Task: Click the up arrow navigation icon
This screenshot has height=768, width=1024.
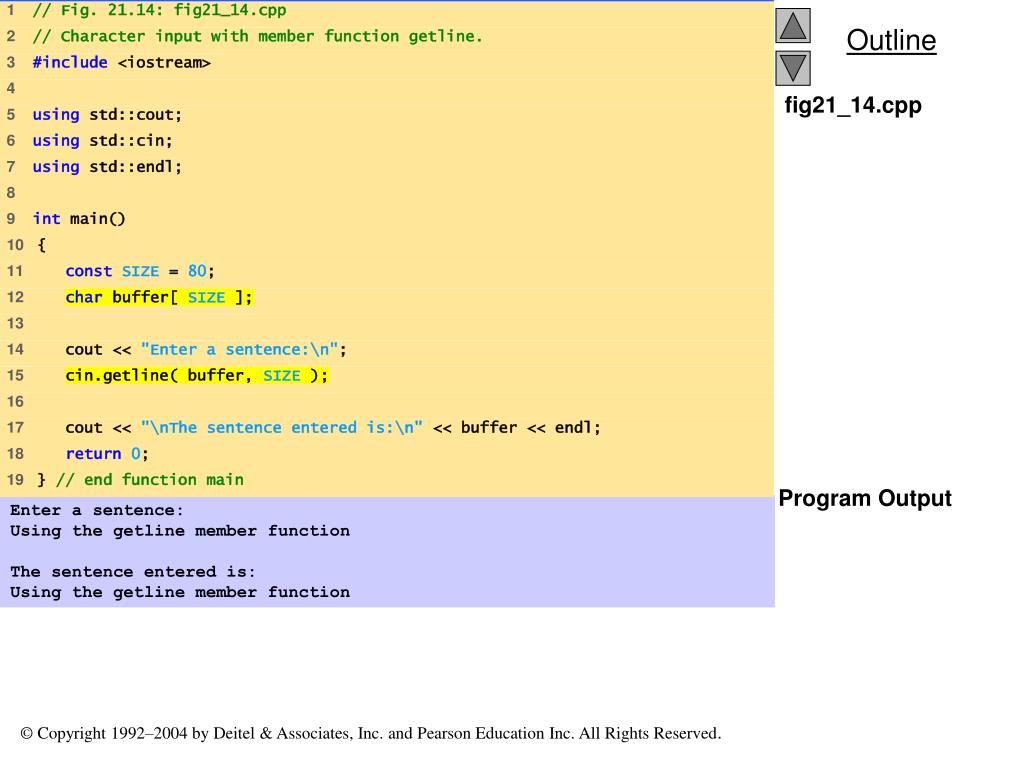Action: pos(793,25)
